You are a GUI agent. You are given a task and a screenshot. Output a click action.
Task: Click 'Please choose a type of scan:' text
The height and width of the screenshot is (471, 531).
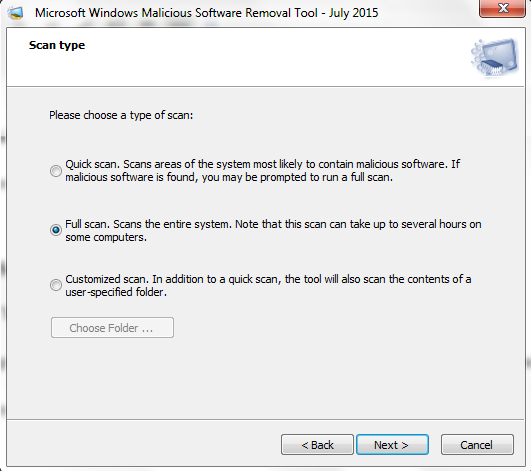(x=121, y=115)
